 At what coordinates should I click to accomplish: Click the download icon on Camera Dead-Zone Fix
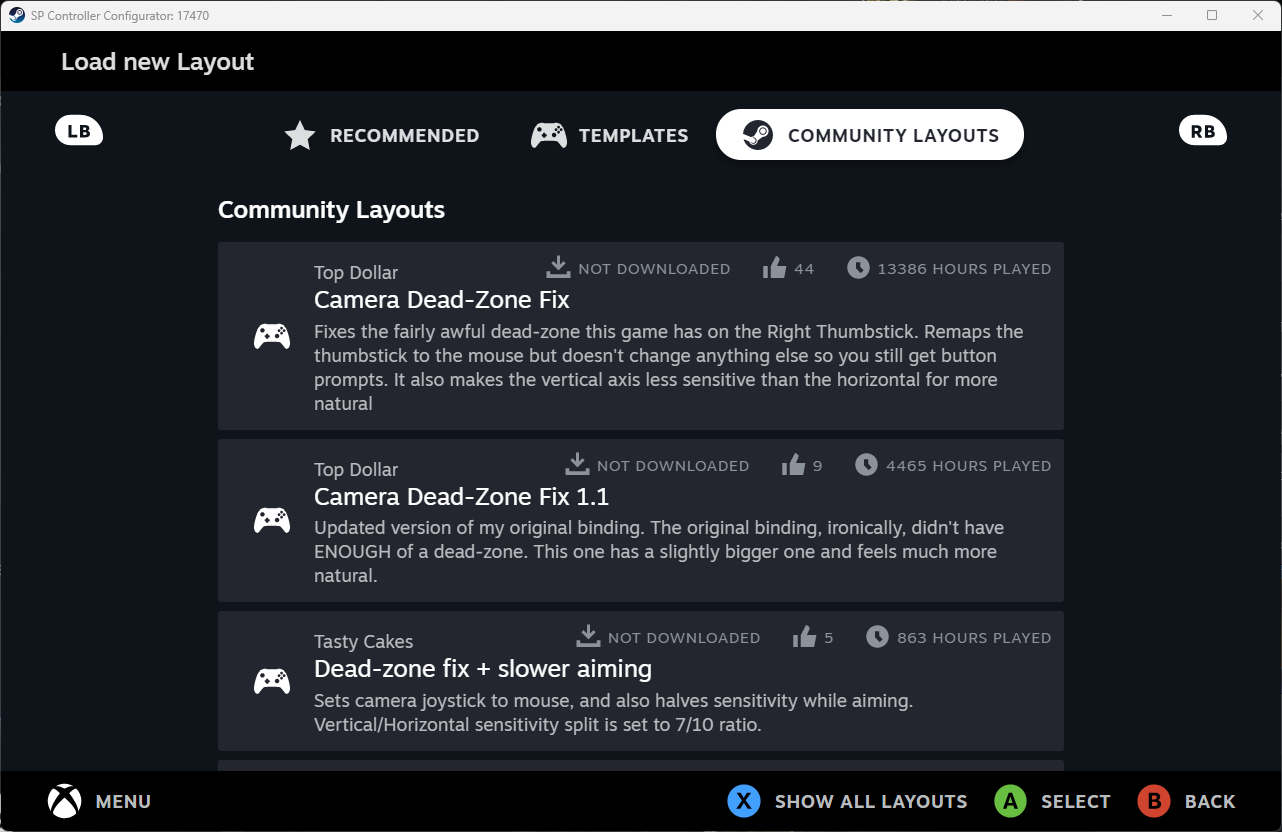[x=557, y=268]
